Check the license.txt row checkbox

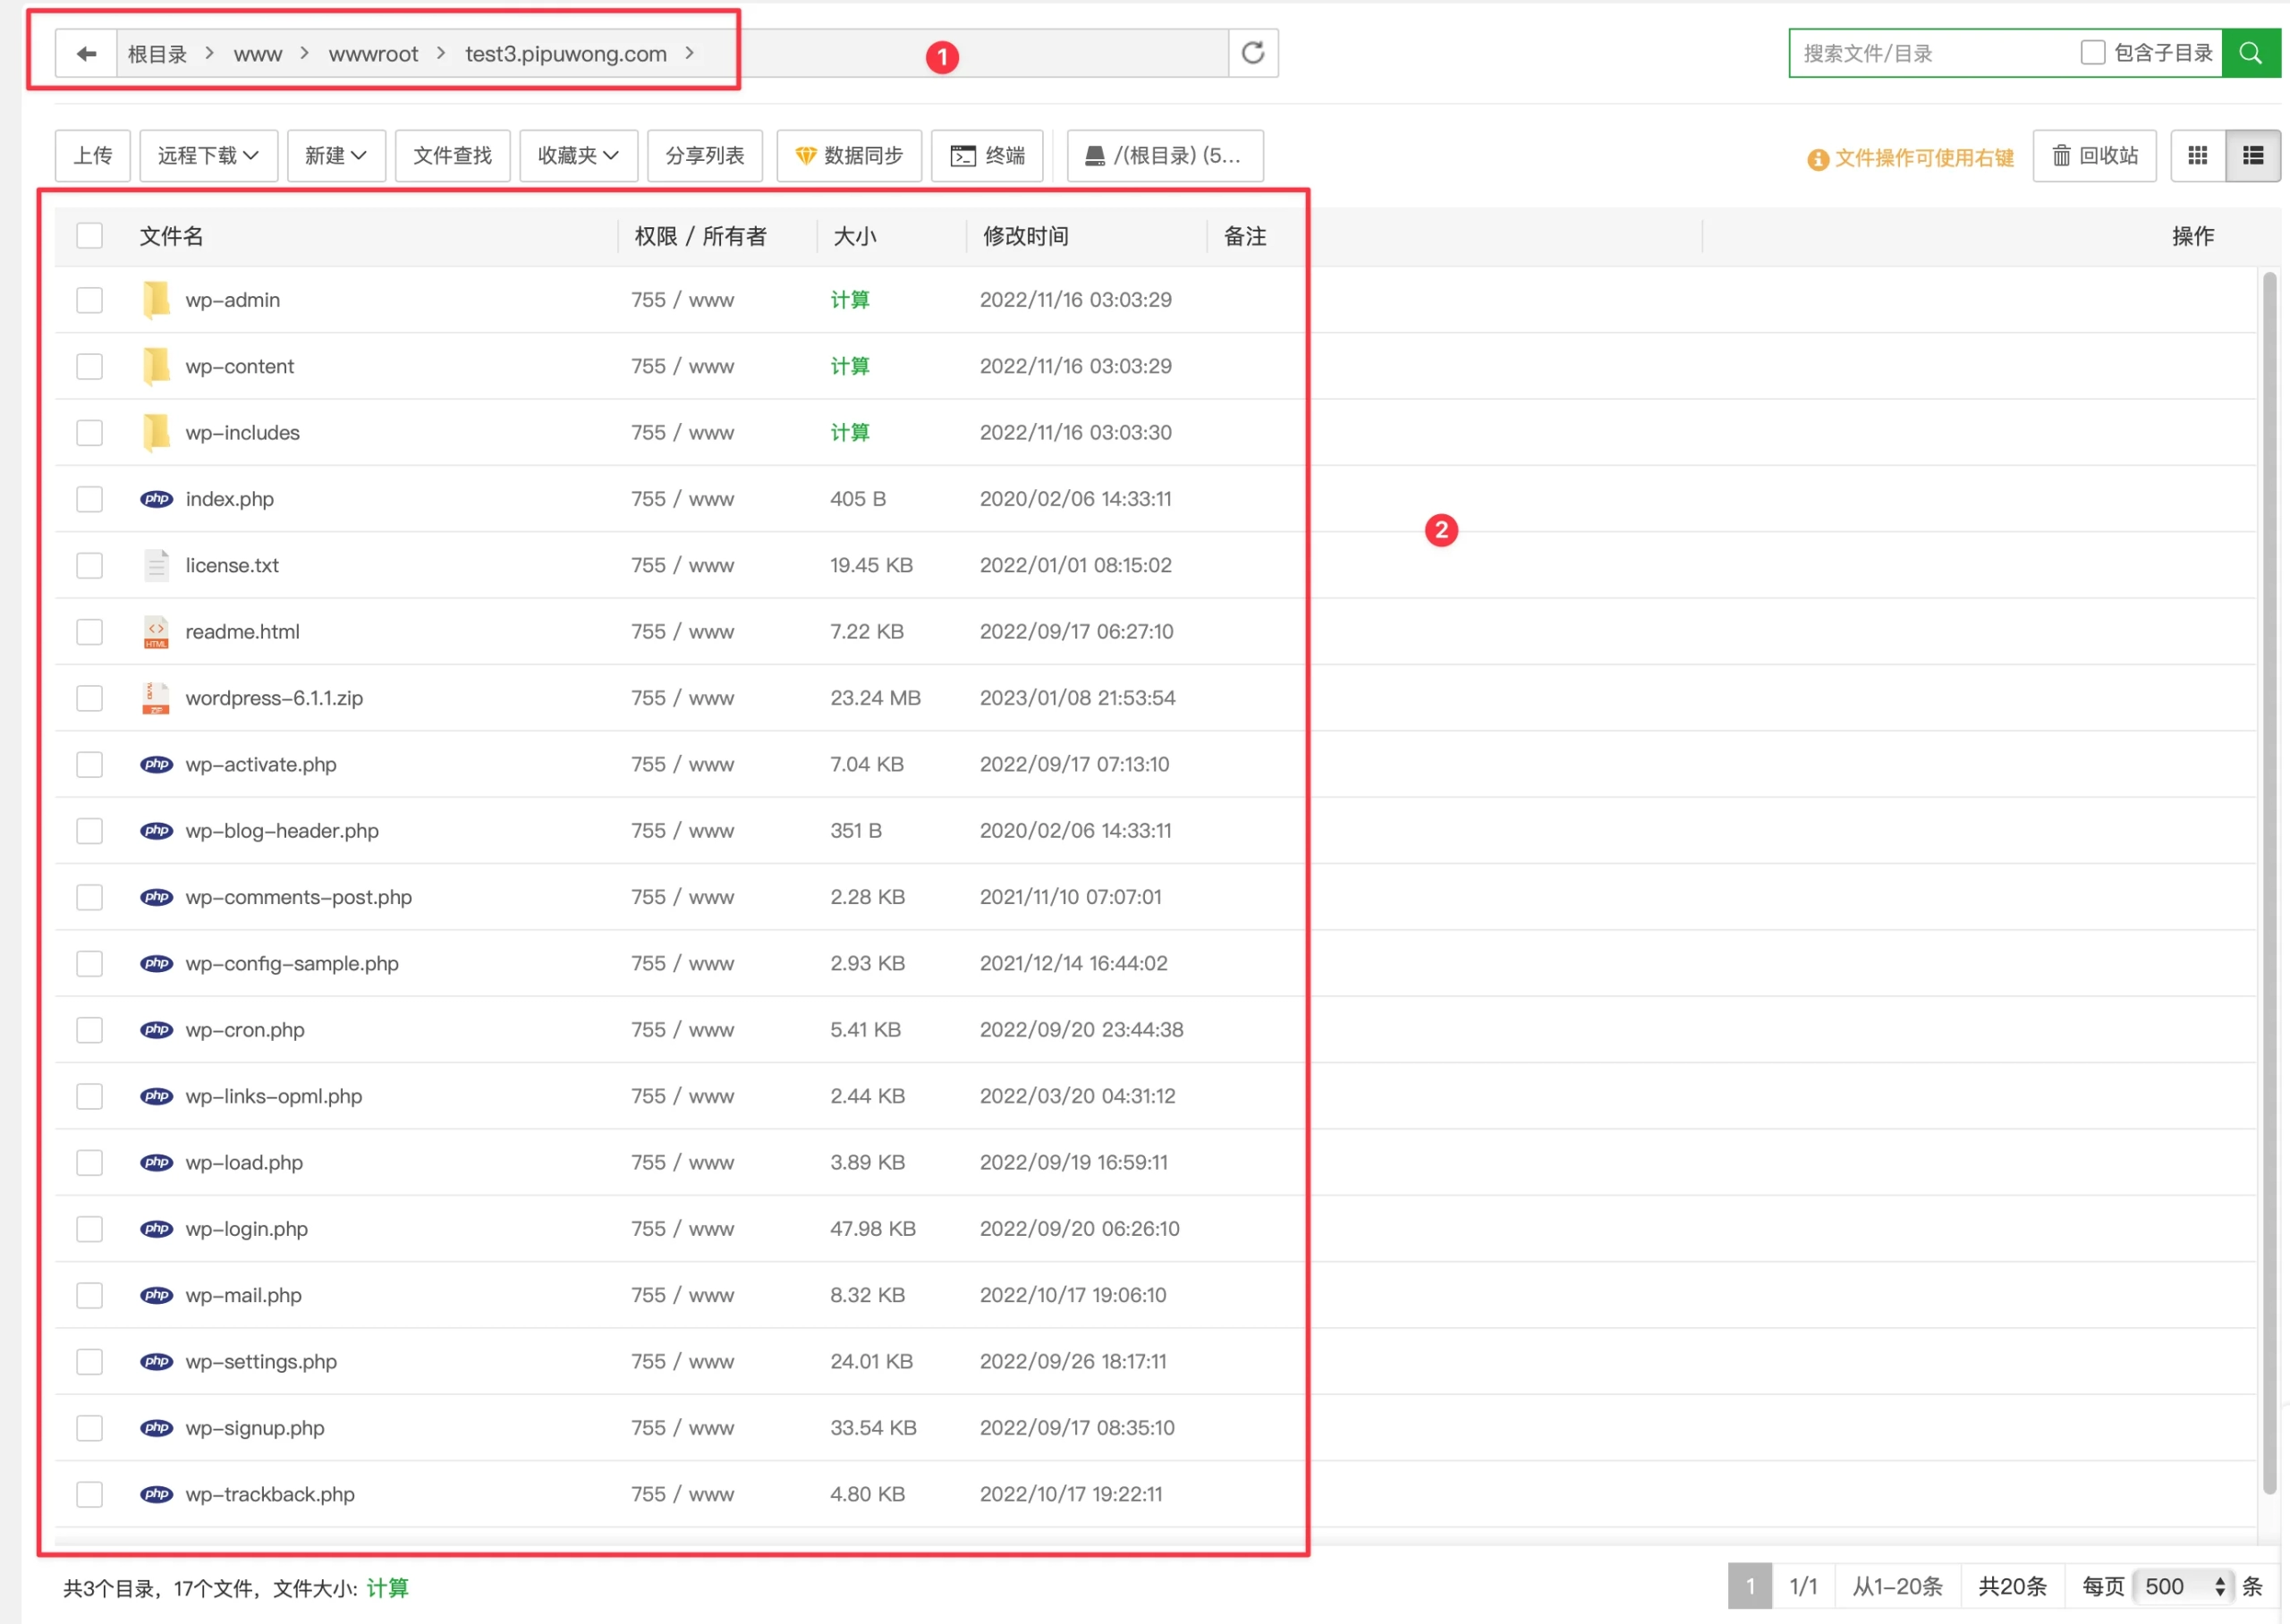tap(90, 565)
